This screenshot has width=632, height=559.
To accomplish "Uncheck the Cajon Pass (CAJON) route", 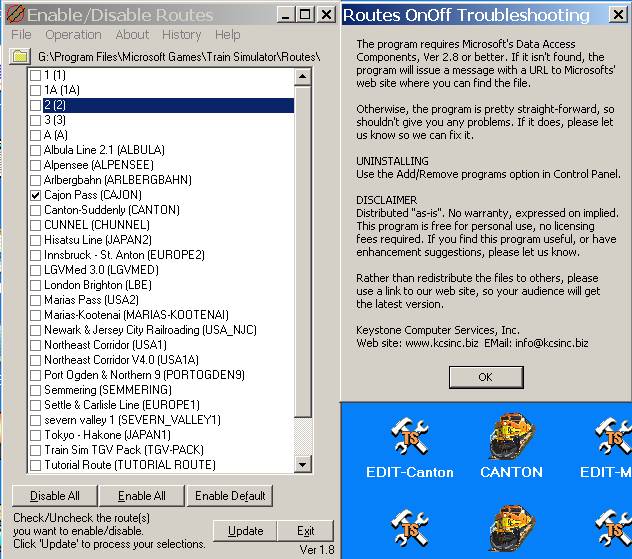I will point(35,195).
